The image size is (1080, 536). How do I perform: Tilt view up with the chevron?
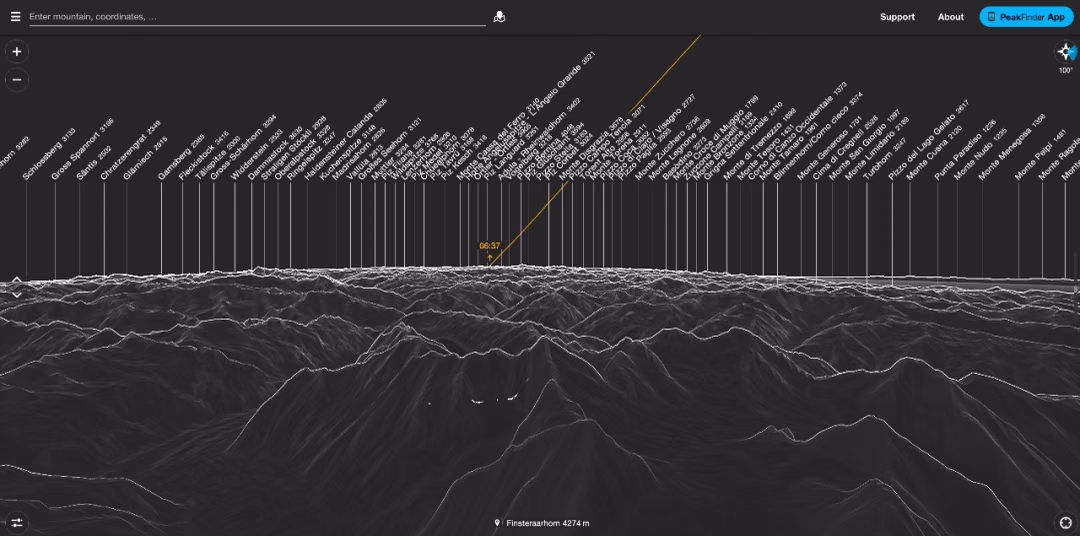(x=17, y=280)
